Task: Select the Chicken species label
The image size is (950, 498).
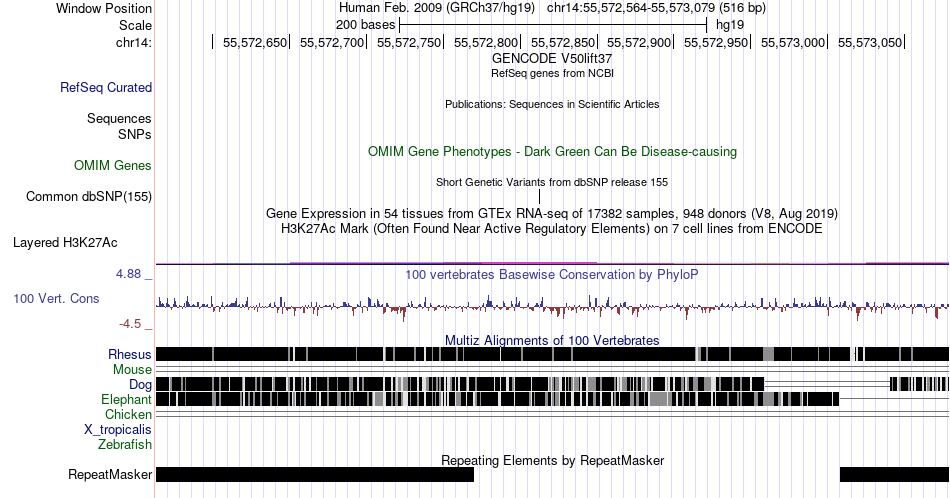Action: coord(128,414)
